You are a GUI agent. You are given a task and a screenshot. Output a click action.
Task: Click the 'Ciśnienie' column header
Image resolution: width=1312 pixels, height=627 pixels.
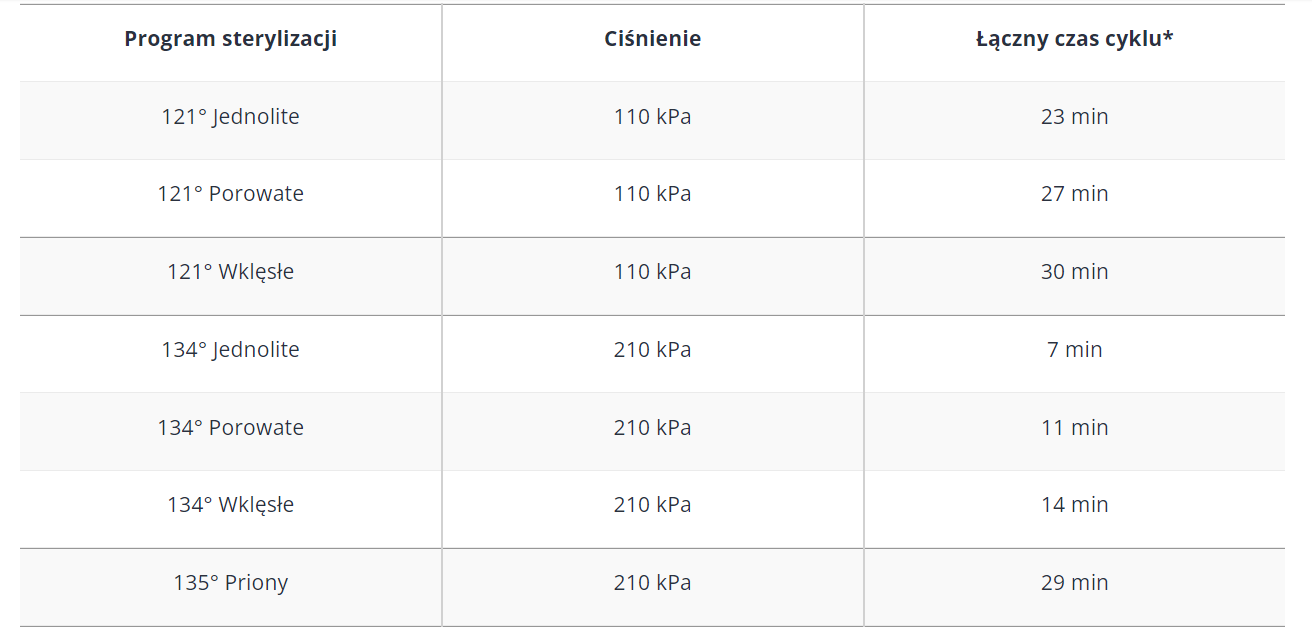652,39
